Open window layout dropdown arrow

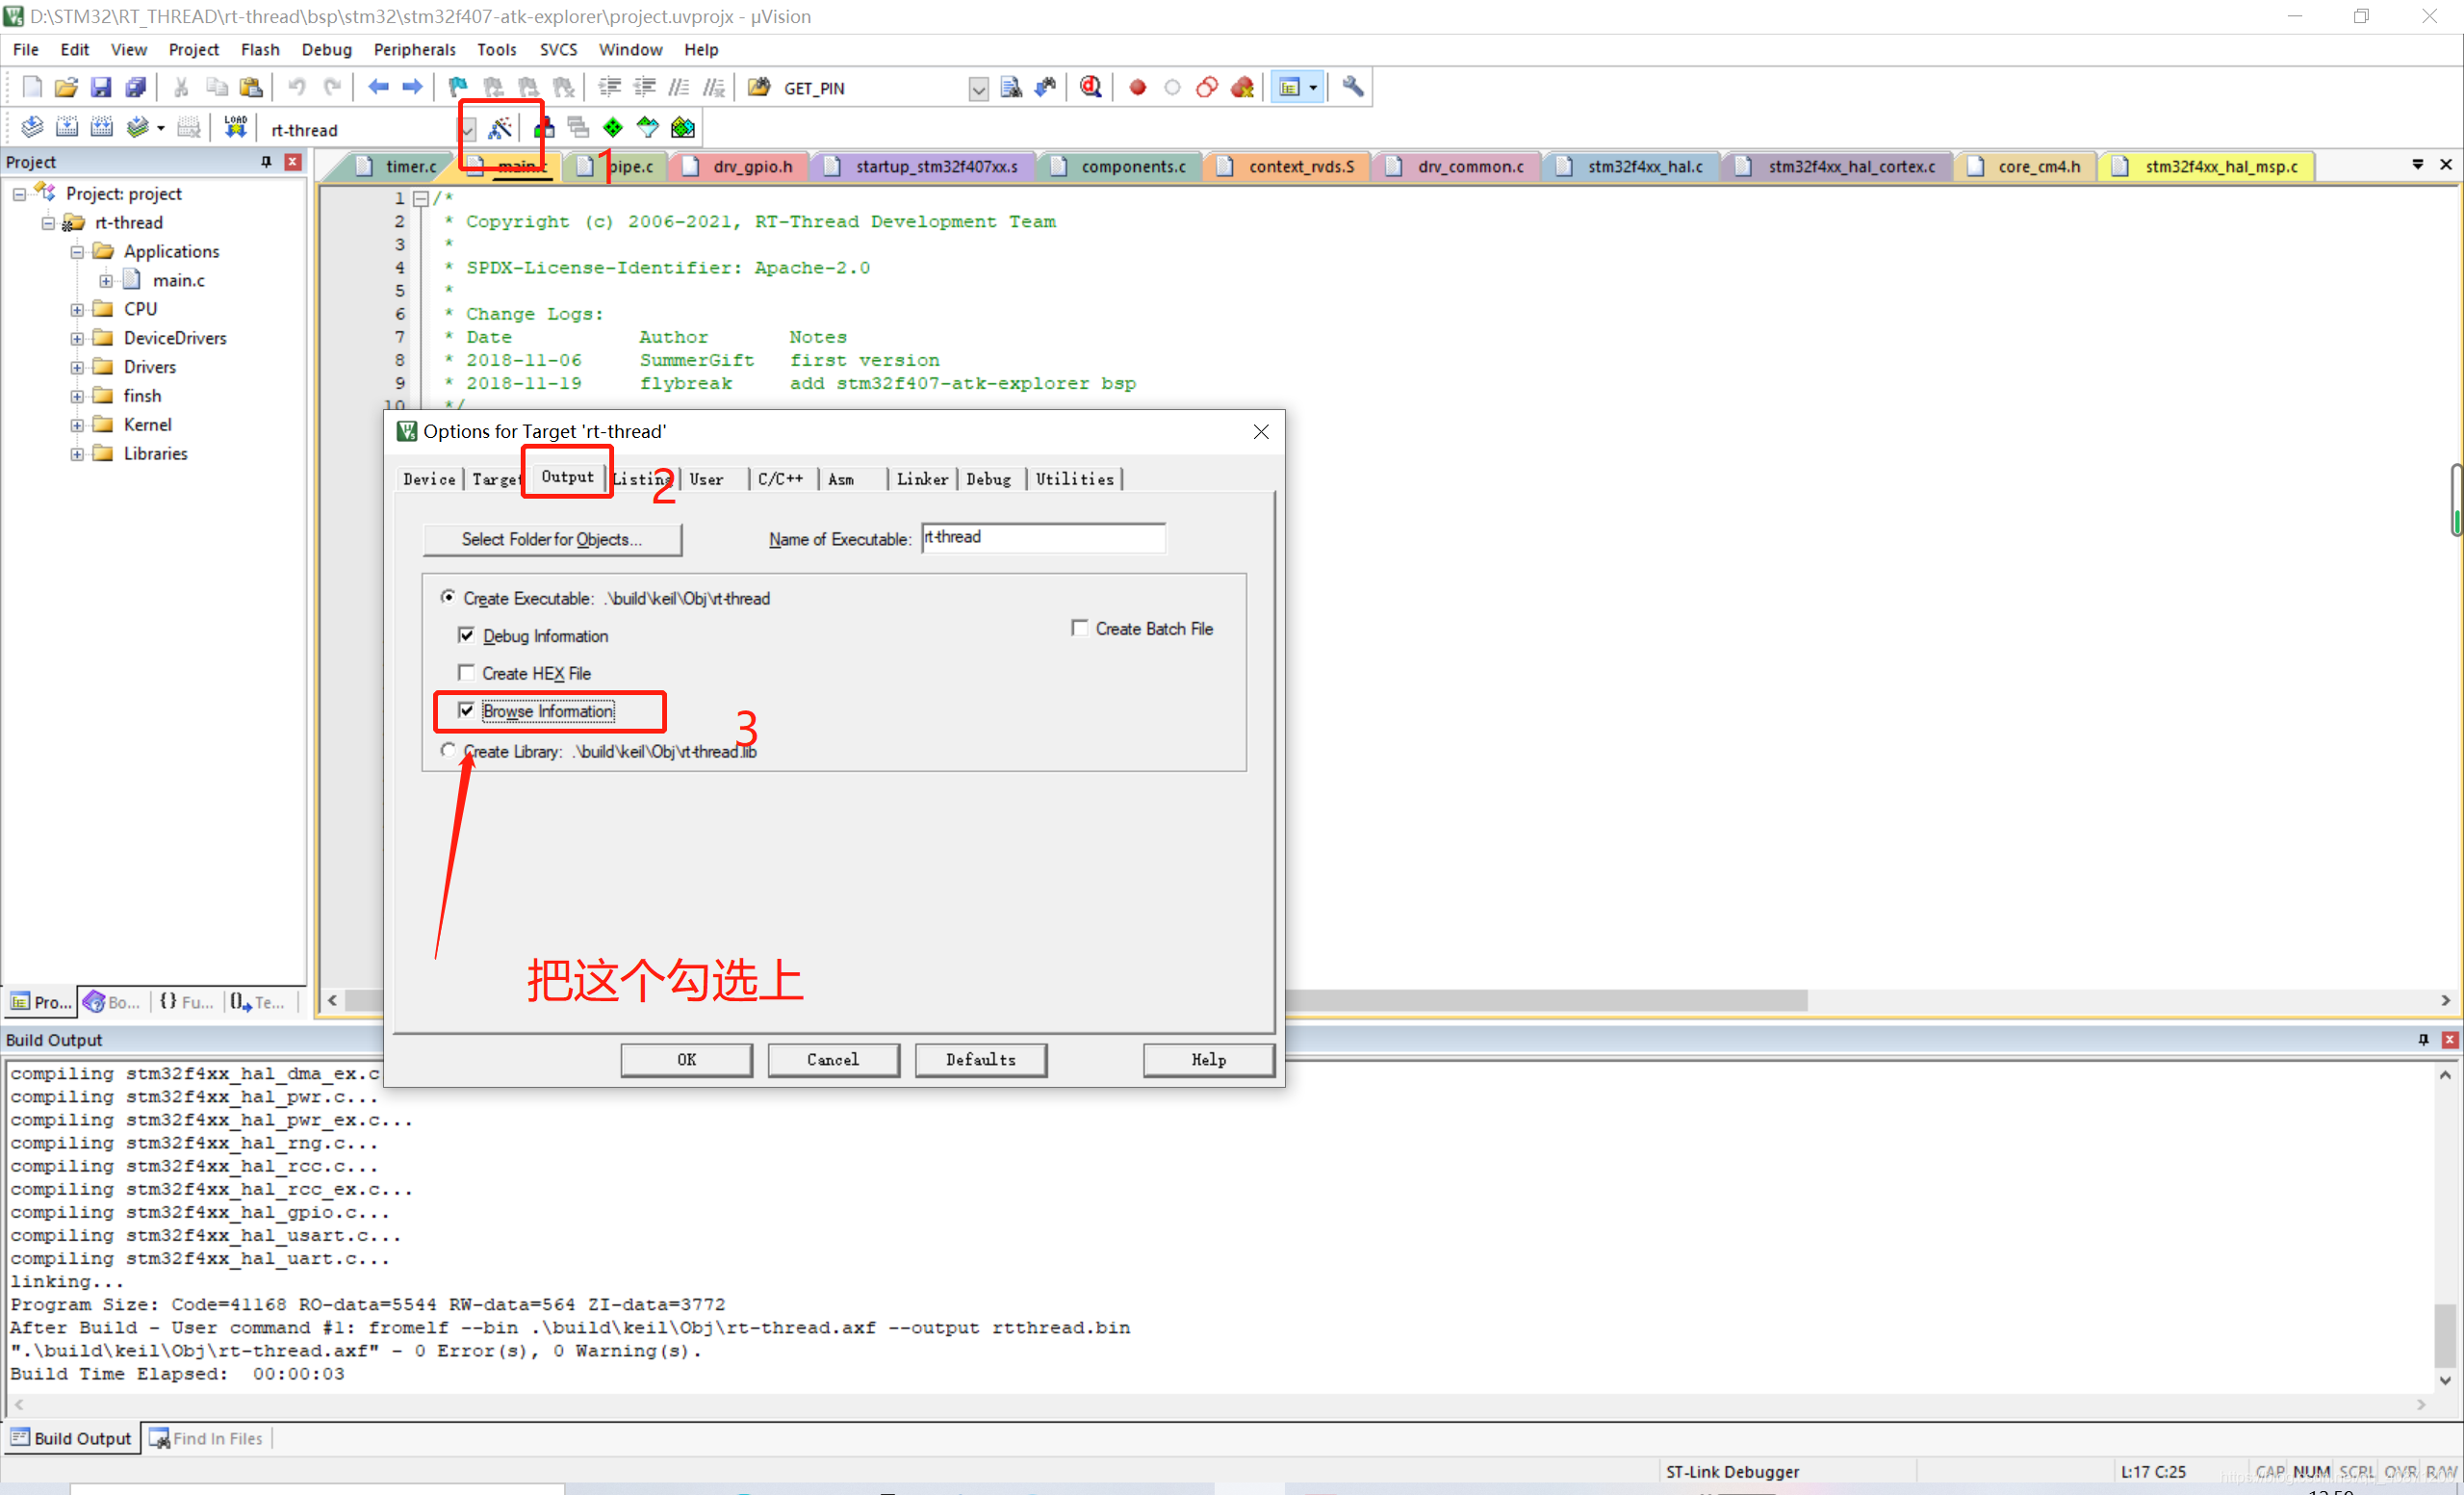[x=1312, y=87]
